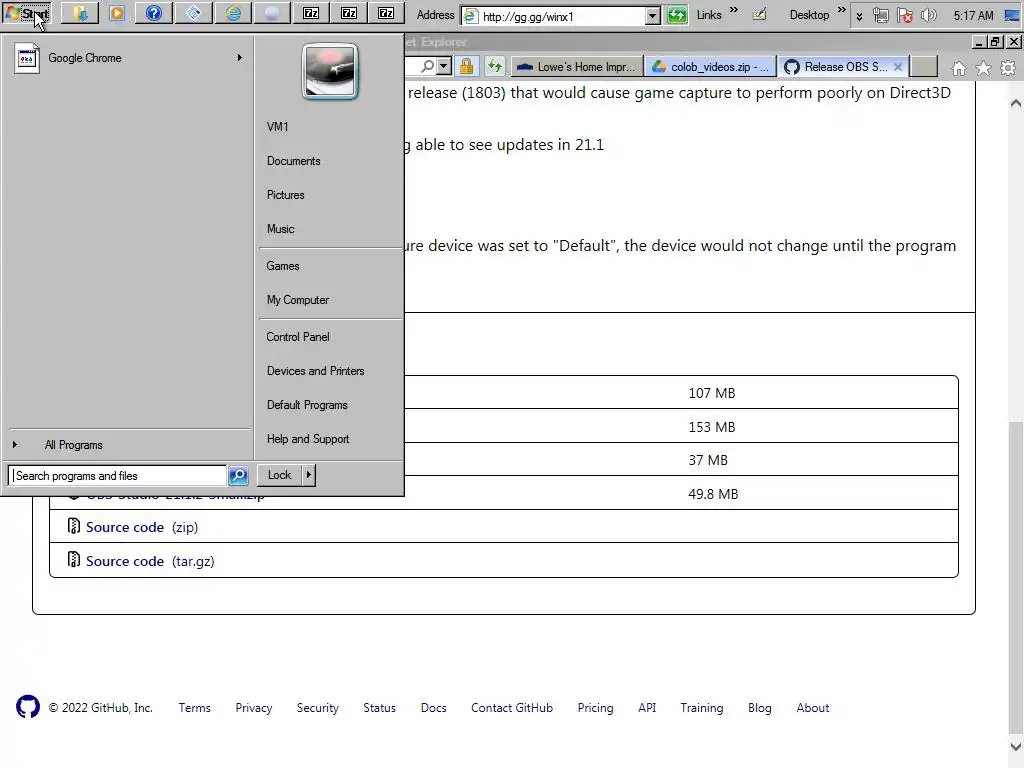Screen dimensions: 1024x768
Task: Click the 5:17 AM clock
Action: coord(973,15)
